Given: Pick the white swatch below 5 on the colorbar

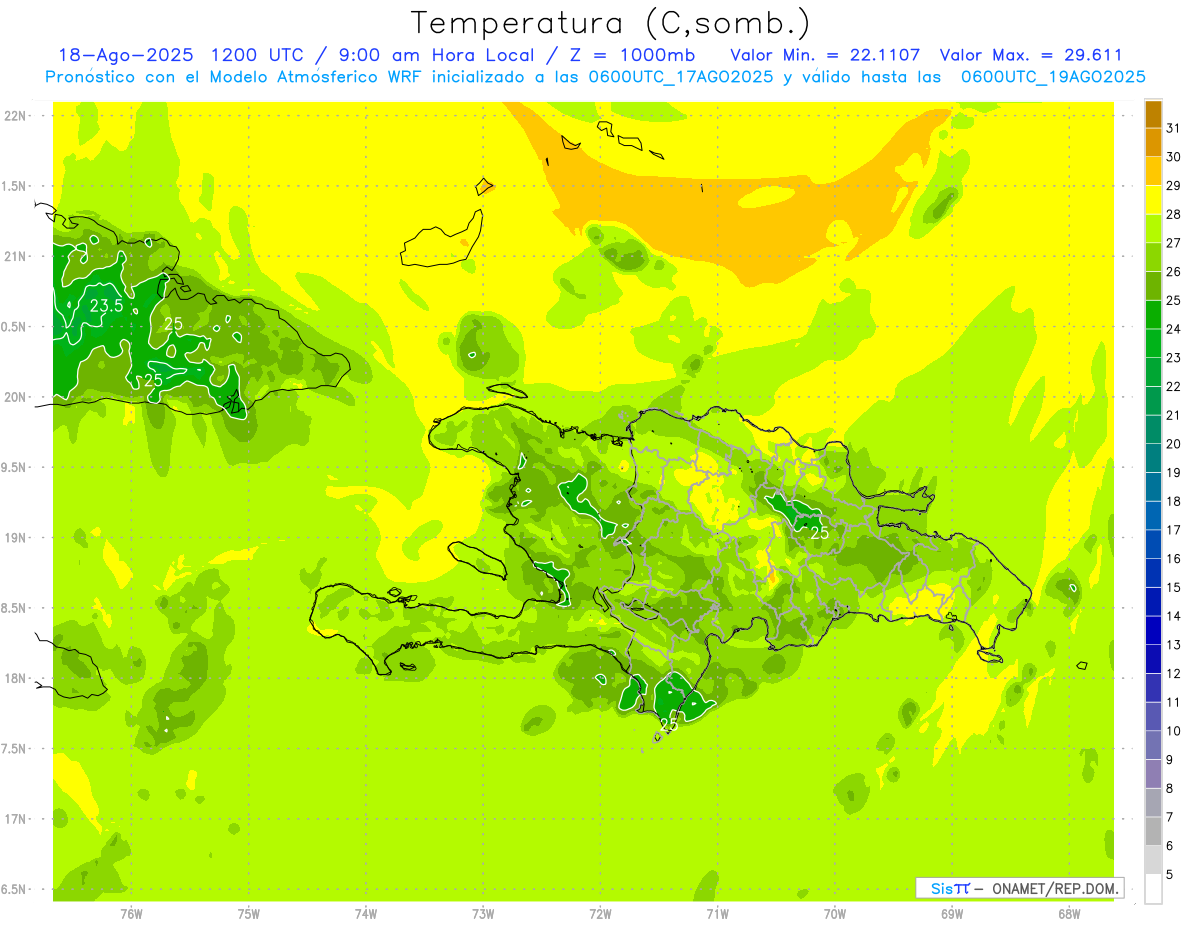Looking at the screenshot, I should (1153, 889).
